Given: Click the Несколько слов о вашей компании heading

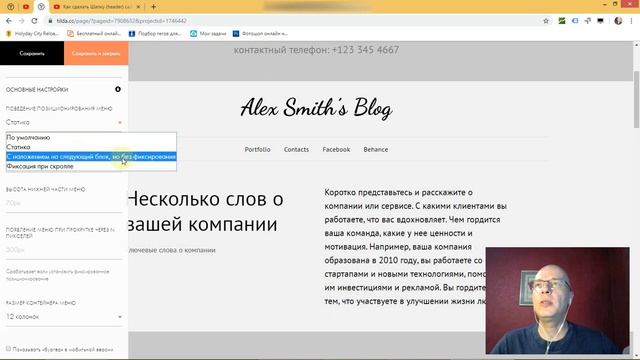Looking at the screenshot, I should 205,211.
